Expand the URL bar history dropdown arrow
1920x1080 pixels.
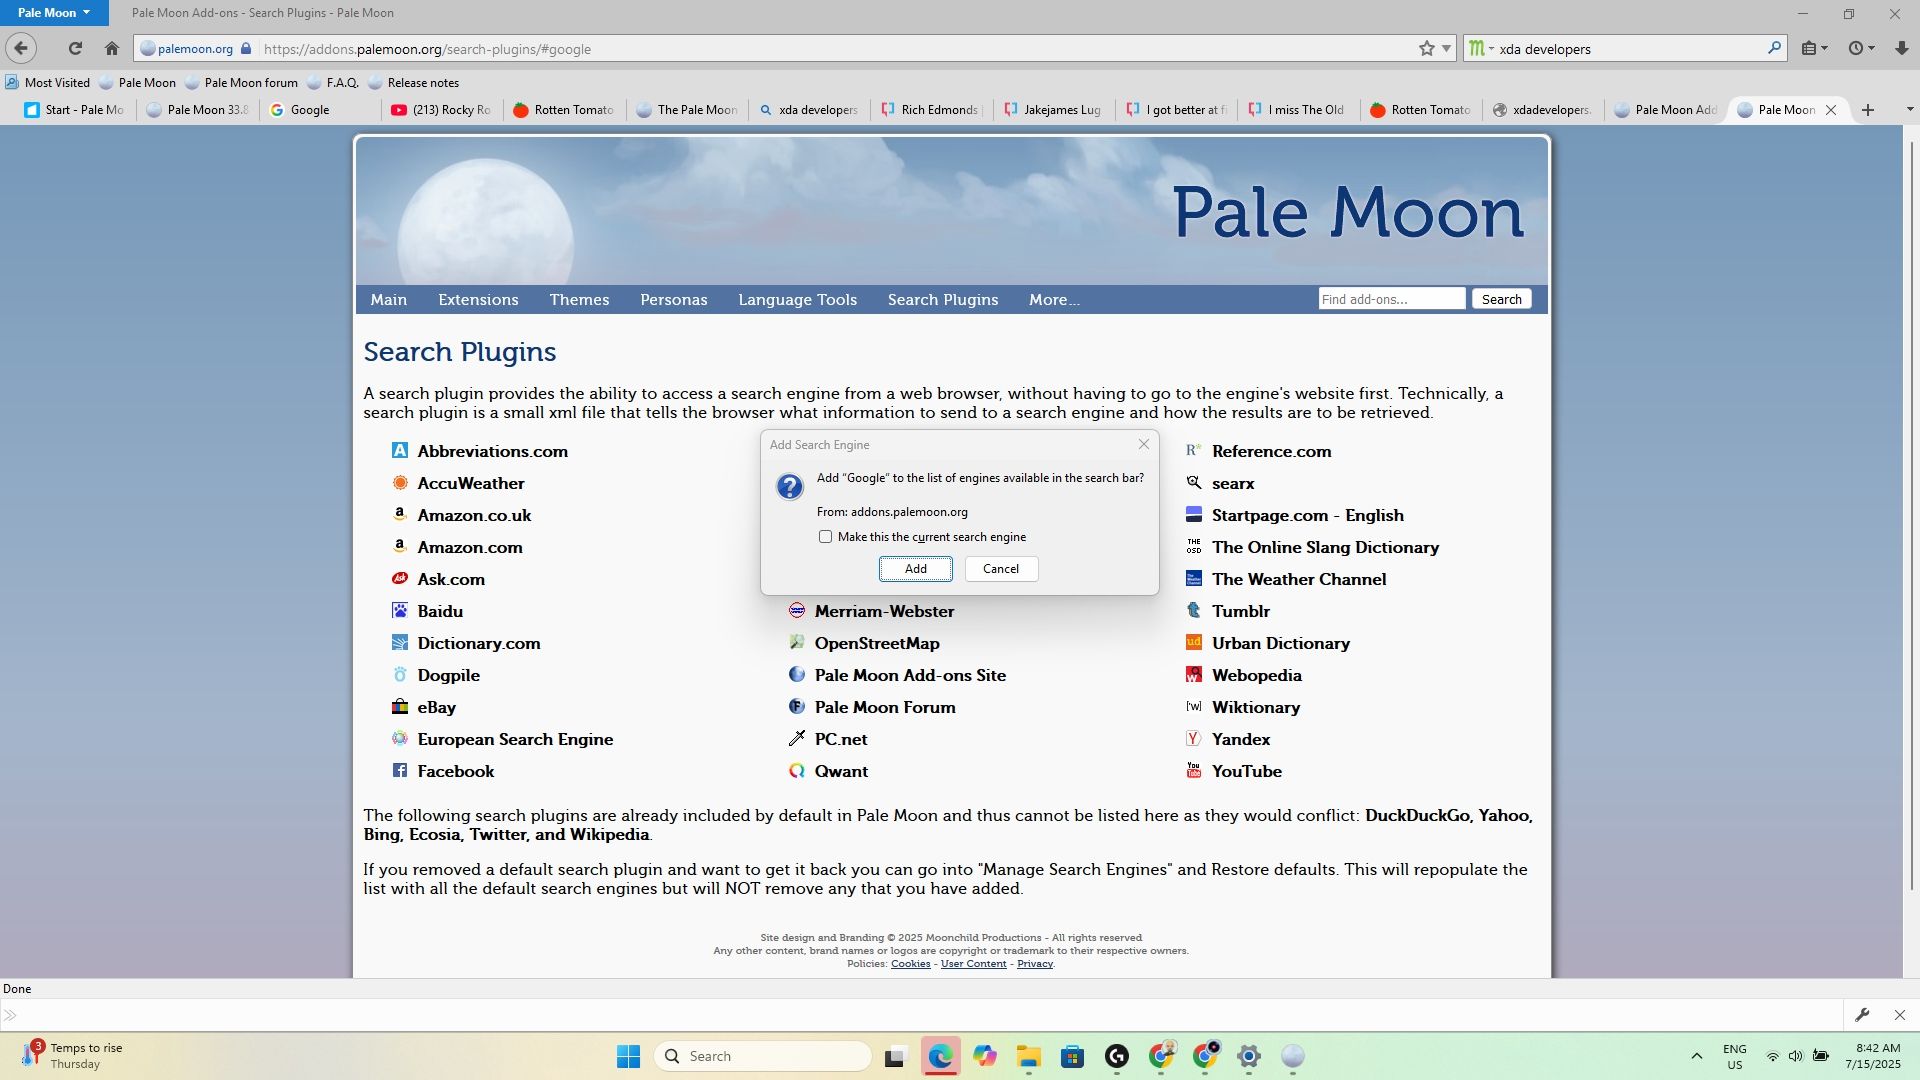[x=1446, y=48]
